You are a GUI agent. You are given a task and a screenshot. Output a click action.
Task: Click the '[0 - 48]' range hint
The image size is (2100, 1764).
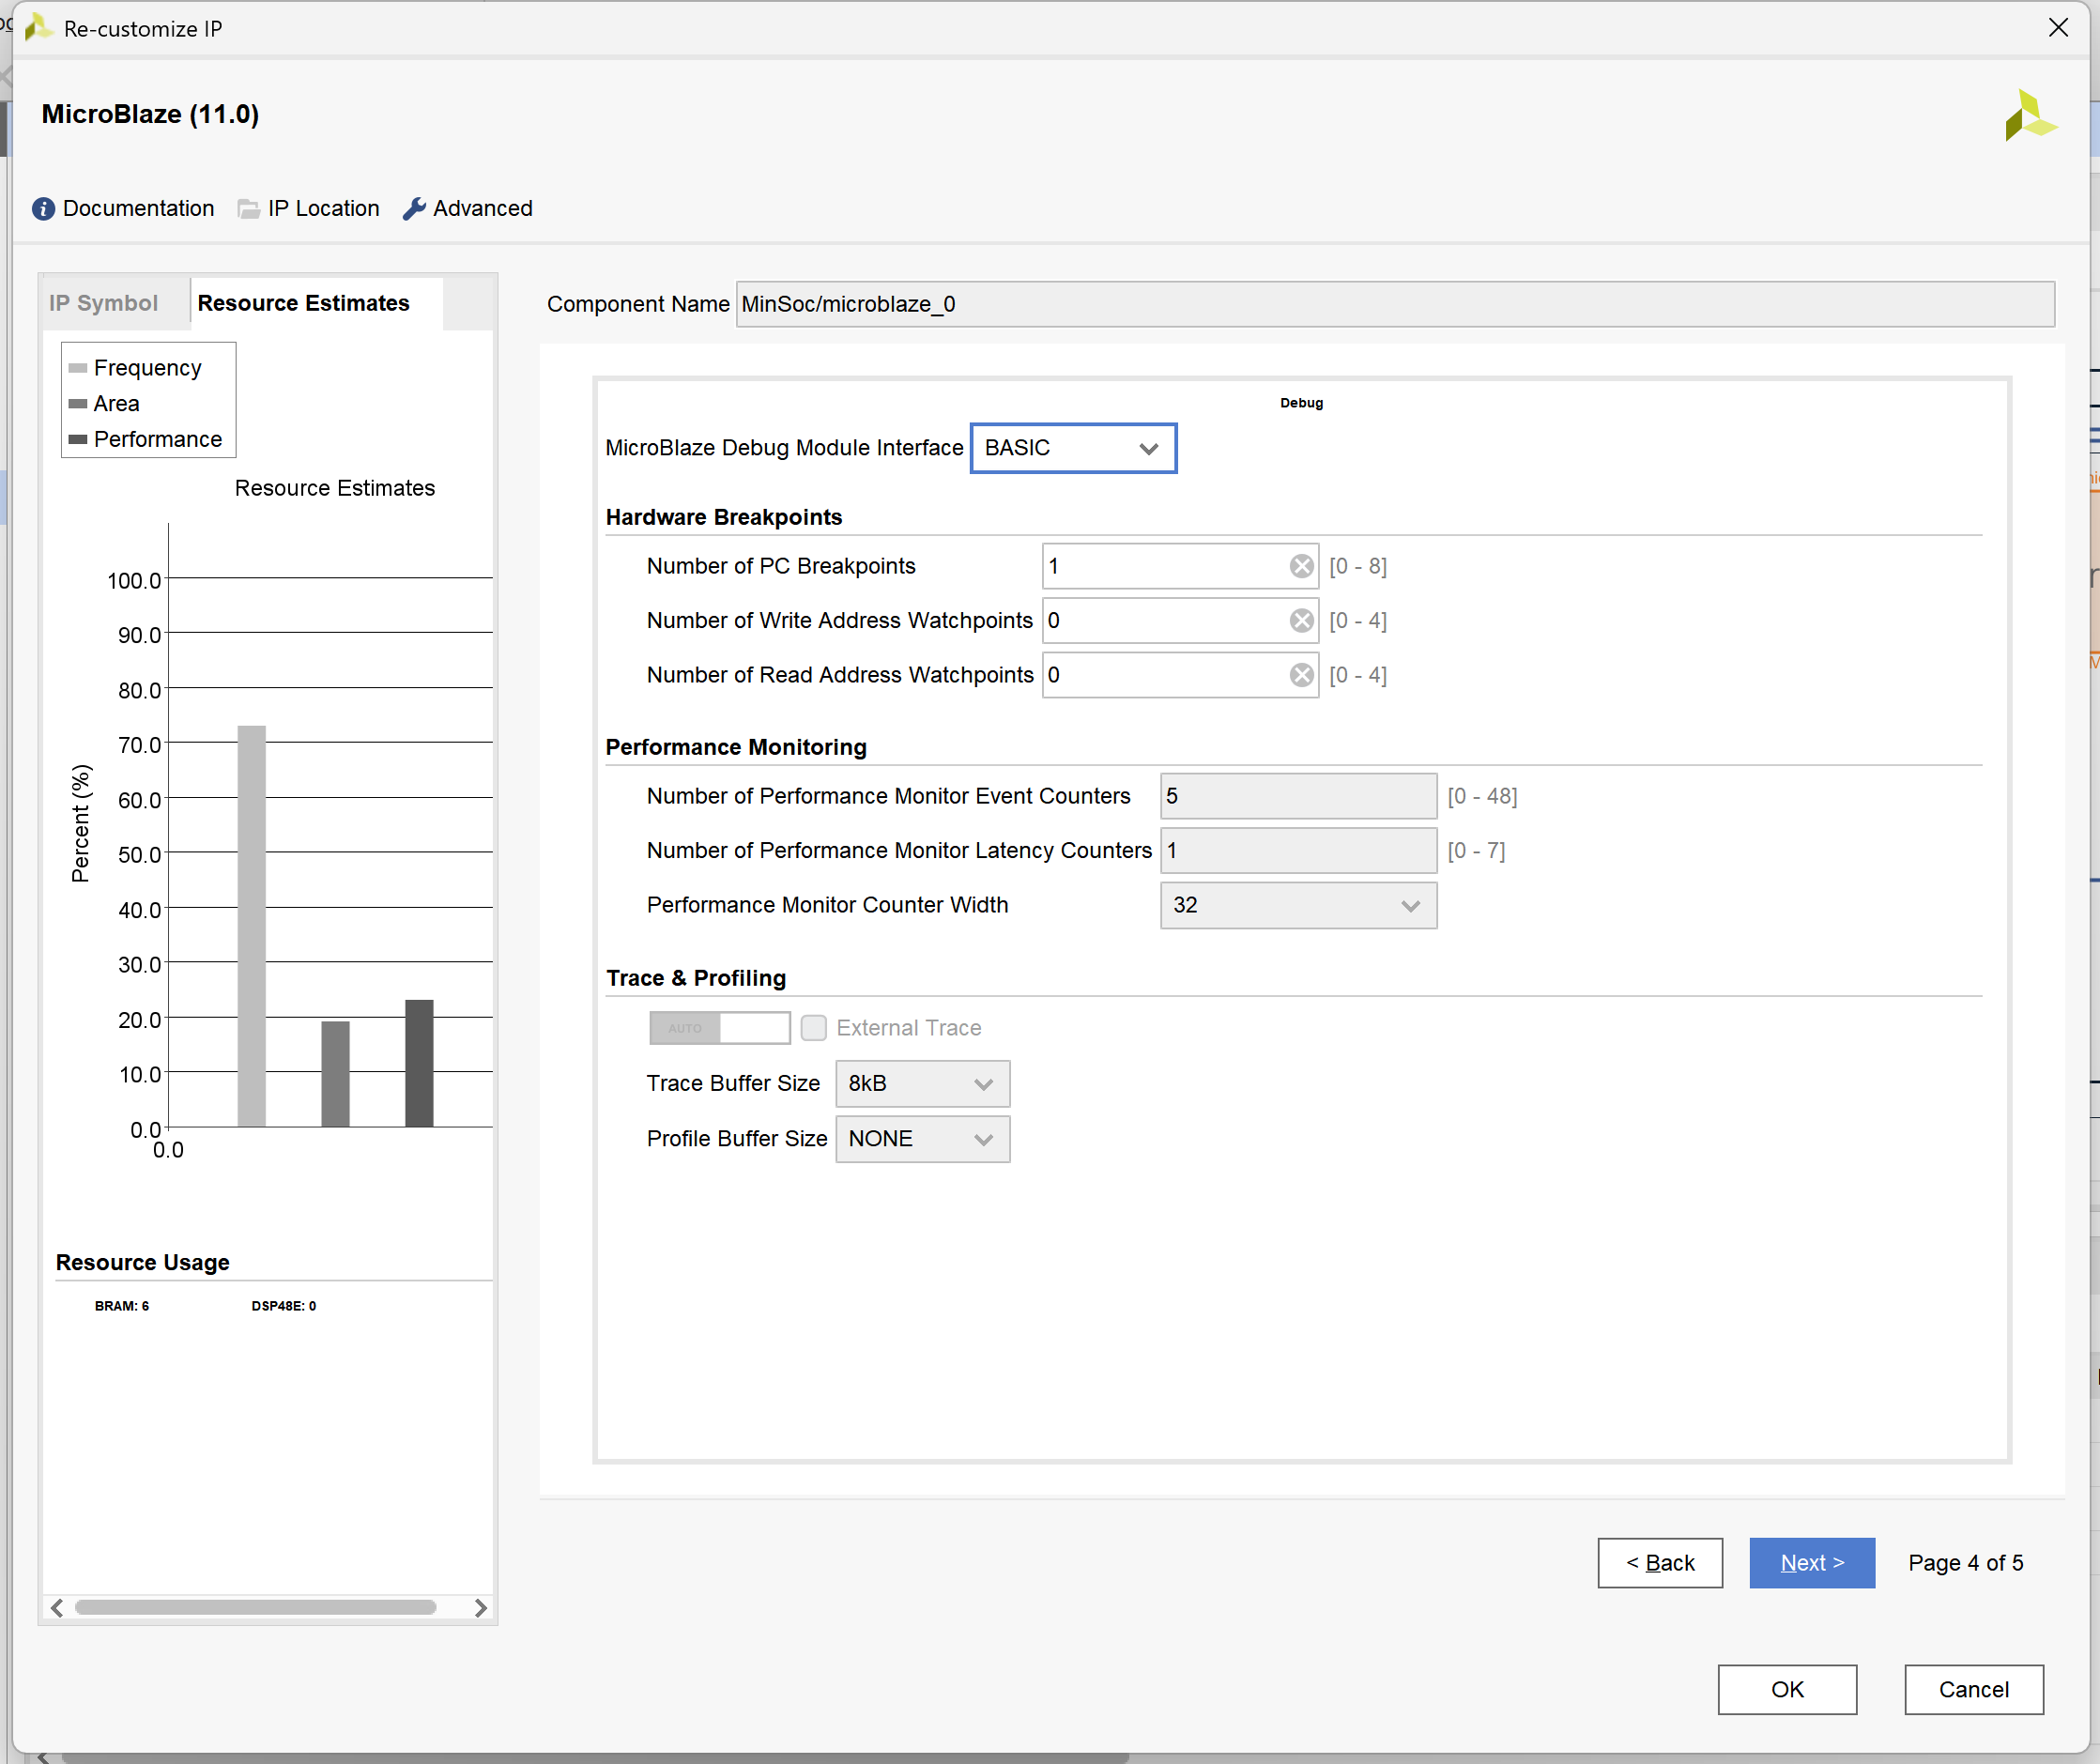[1482, 797]
